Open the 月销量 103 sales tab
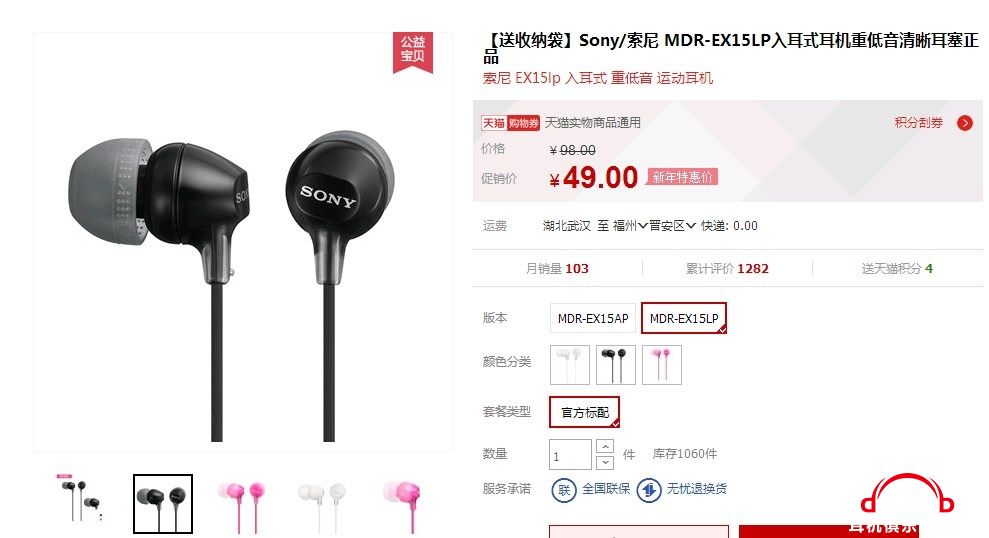 pyautogui.click(x=557, y=269)
